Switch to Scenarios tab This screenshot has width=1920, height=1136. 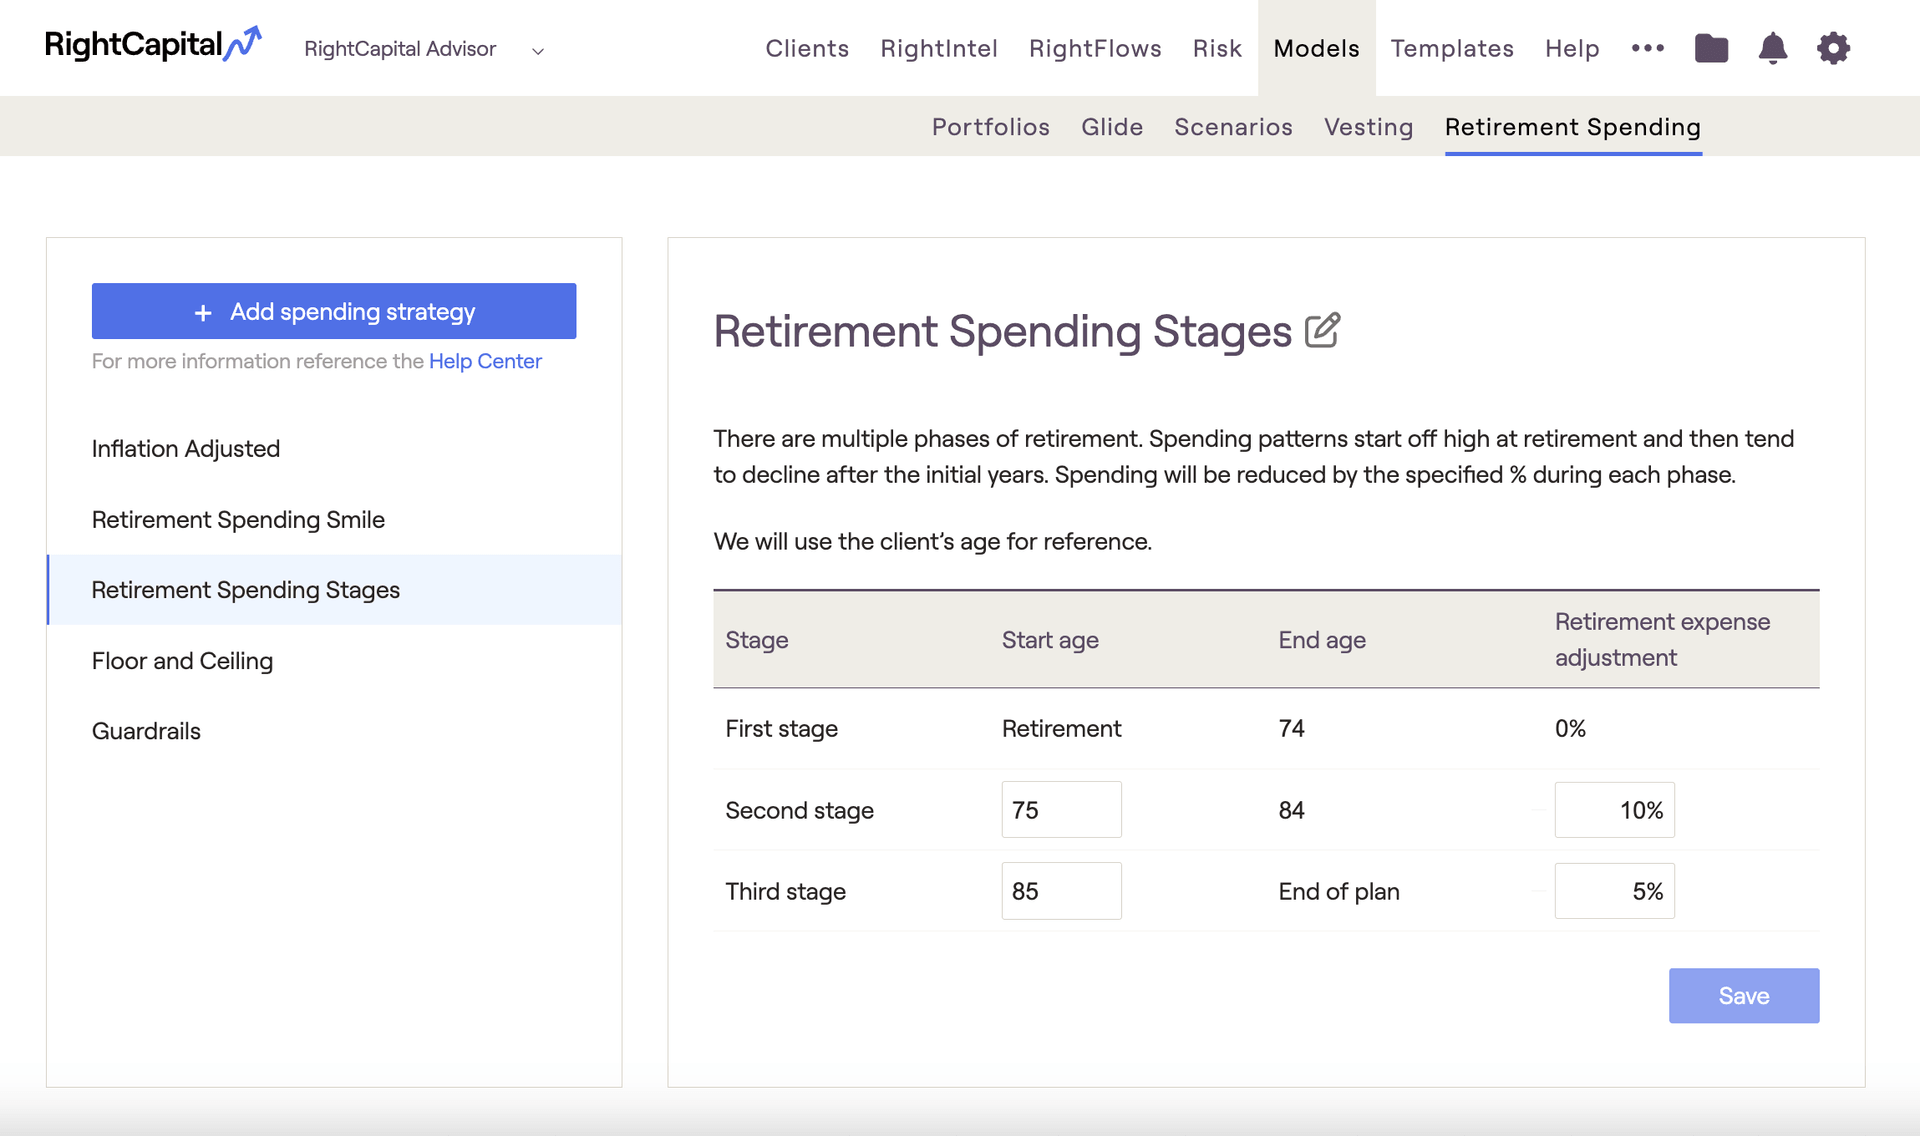1233,127
